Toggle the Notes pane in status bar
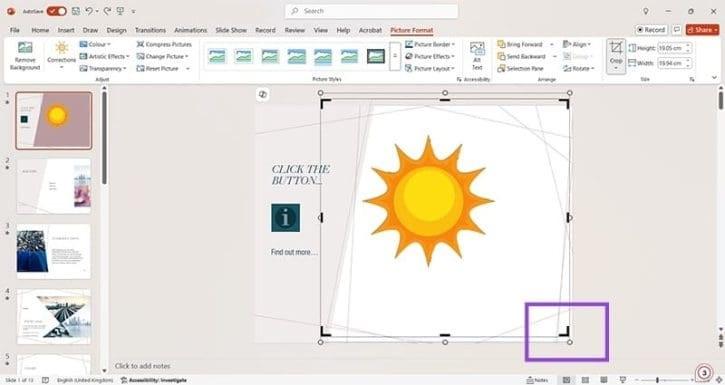The width and height of the screenshot is (725, 385). (537, 380)
